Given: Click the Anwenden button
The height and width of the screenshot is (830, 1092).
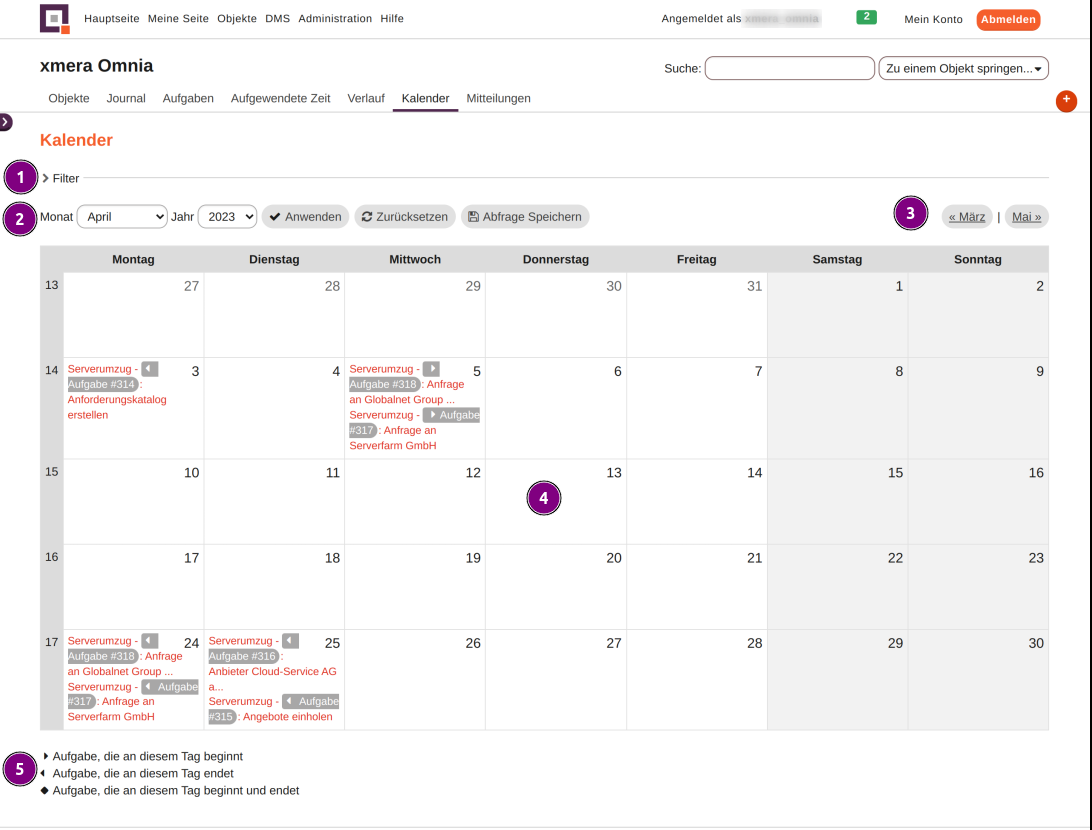Looking at the screenshot, I should pyautogui.click(x=305, y=217).
